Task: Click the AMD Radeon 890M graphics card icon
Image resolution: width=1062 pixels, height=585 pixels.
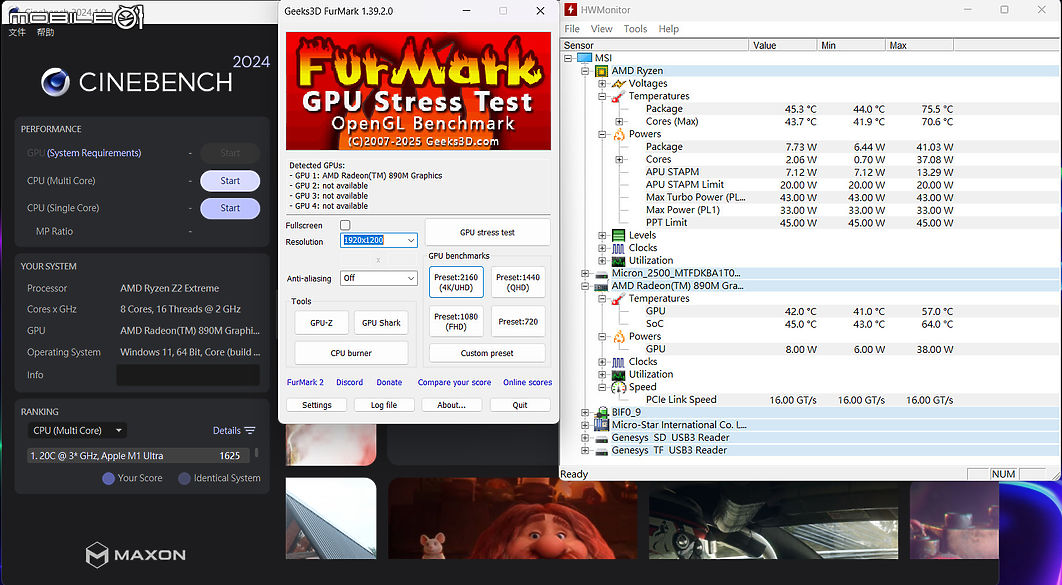Action: click(601, 286)
